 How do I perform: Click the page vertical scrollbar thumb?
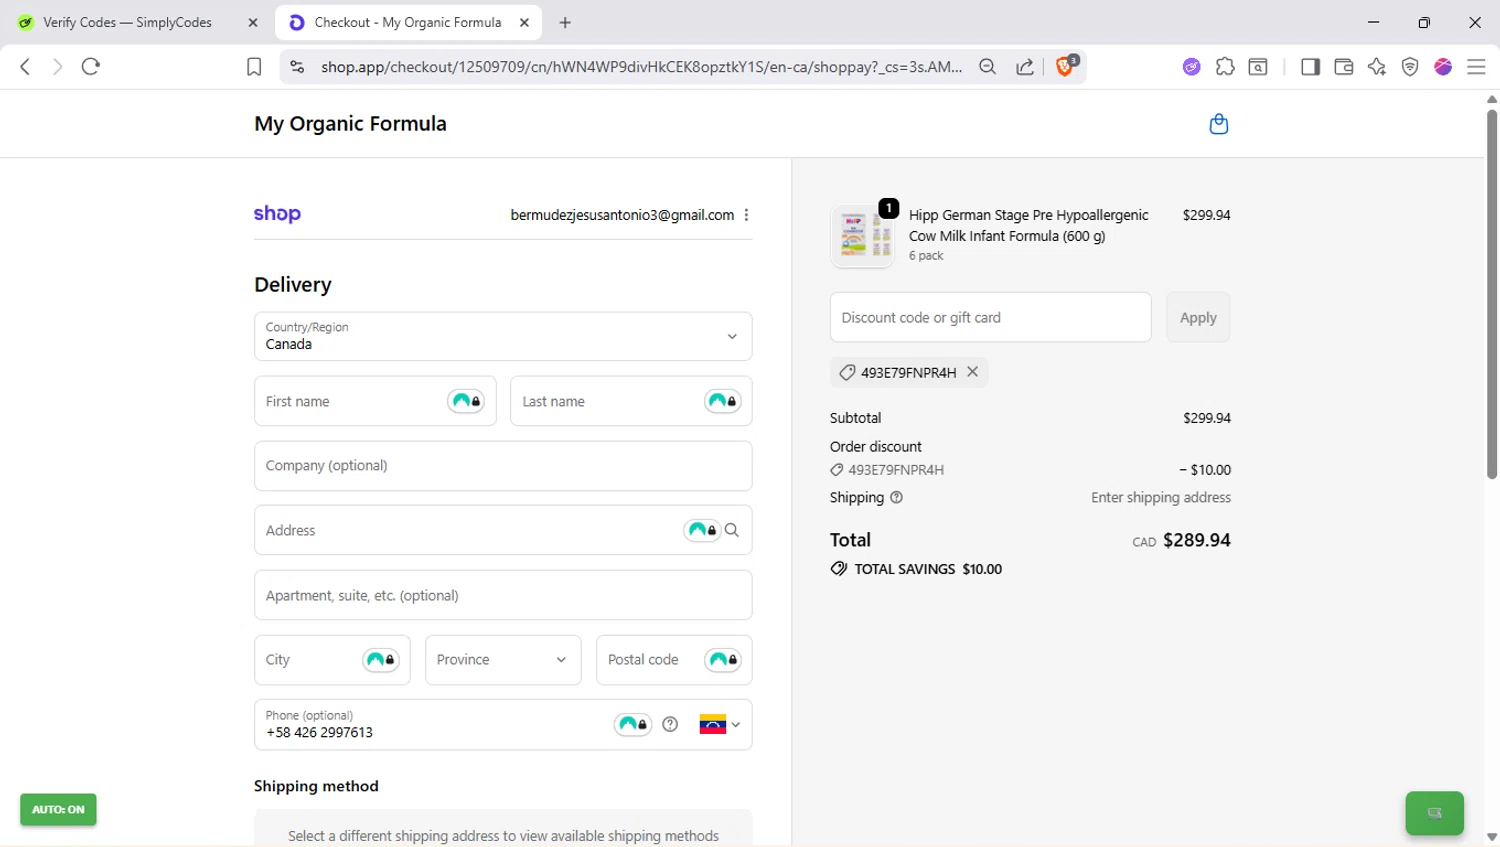point(1492,293)
